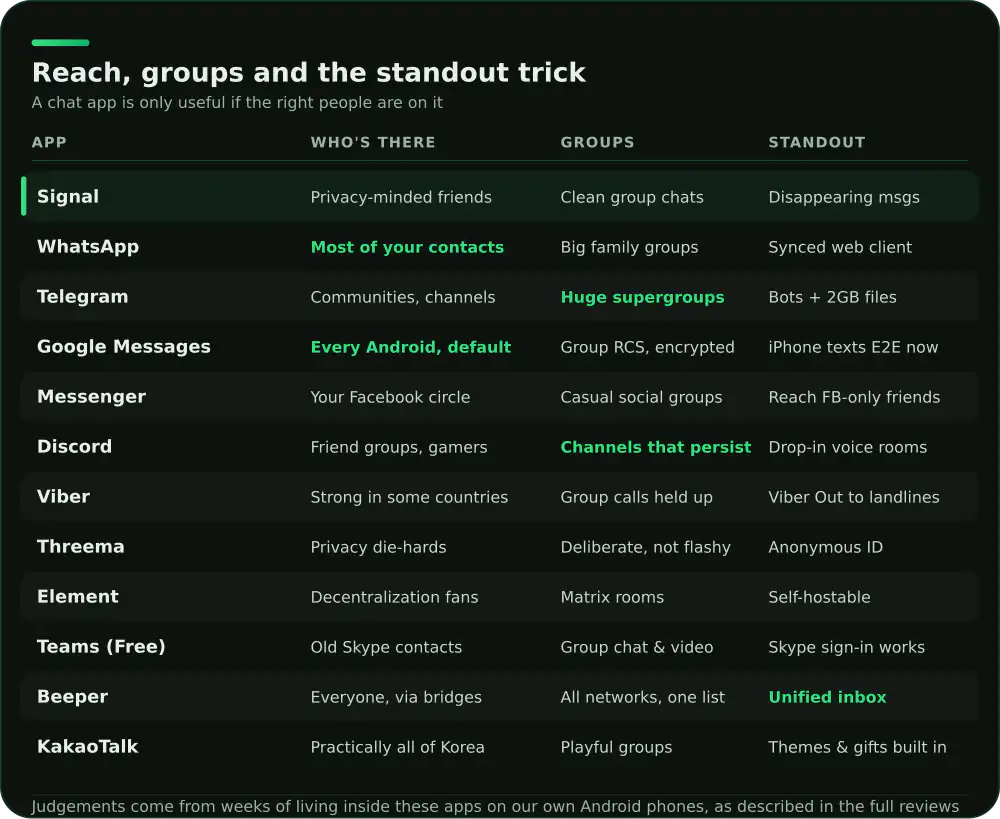
Task: Click the Google Messages app name
Action: tap(124, 347)
